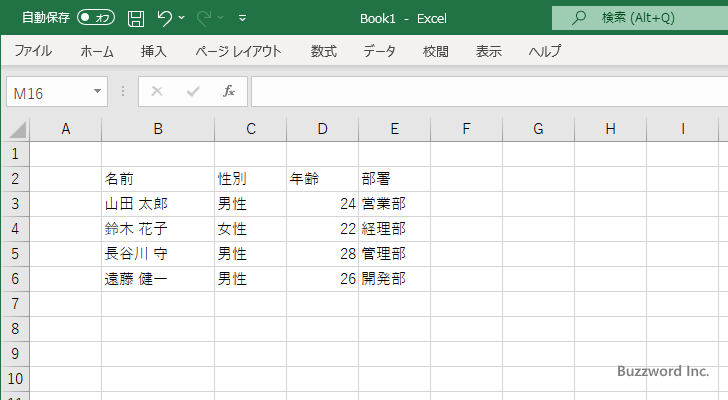Select column C header
This screenshot has width=728, height=400.
(251, 129)
